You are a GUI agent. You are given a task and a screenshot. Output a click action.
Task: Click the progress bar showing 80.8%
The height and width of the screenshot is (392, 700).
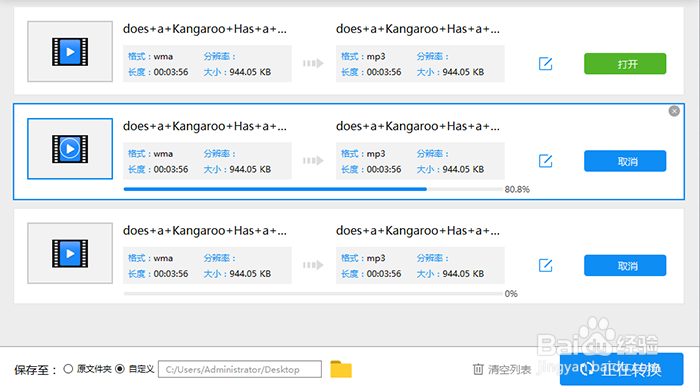click(x=313, y=189)
